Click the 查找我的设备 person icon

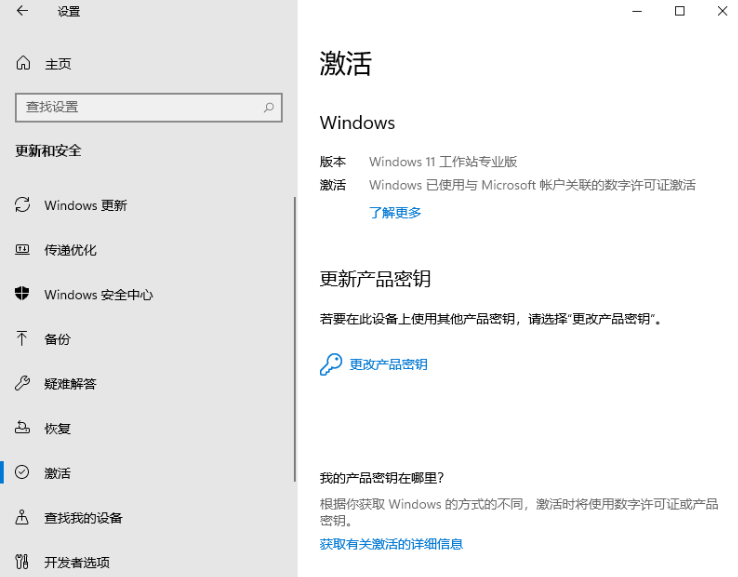pyautogui.click(x=22, y=517)
